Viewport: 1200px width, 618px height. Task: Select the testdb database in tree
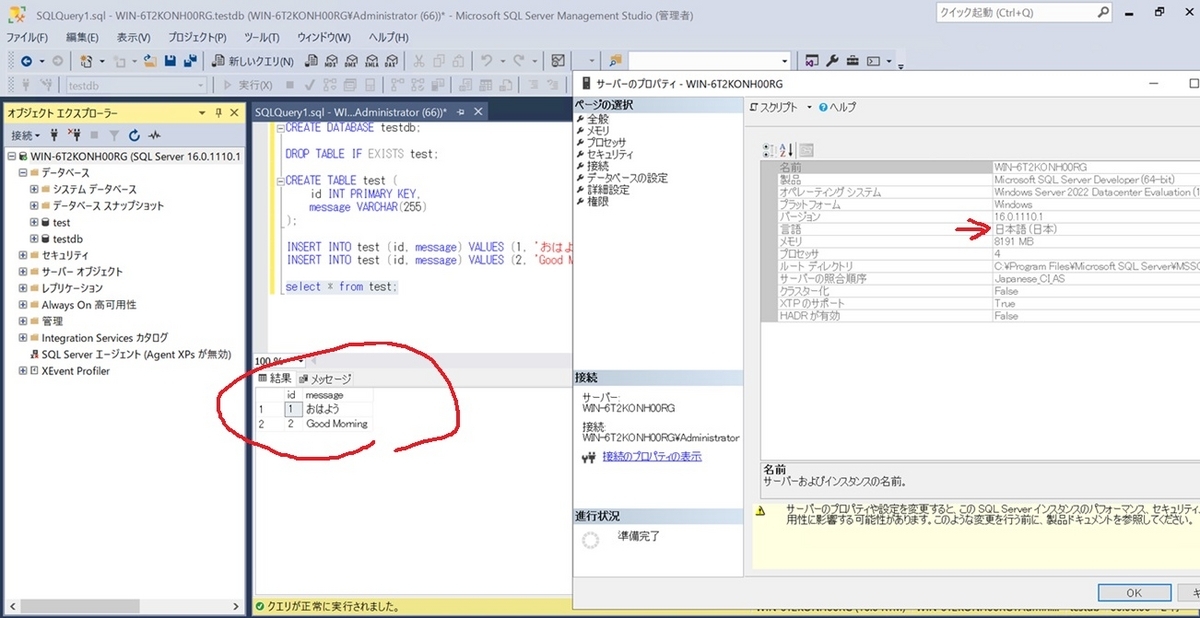point(67,239)
